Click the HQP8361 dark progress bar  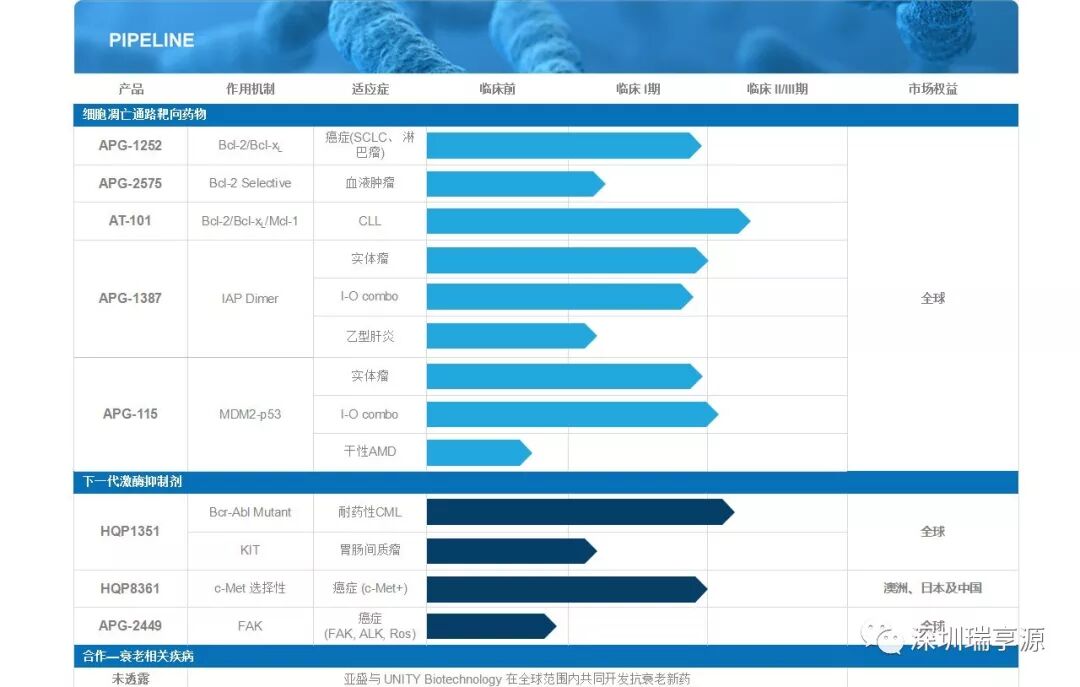[x=567, y=589]
